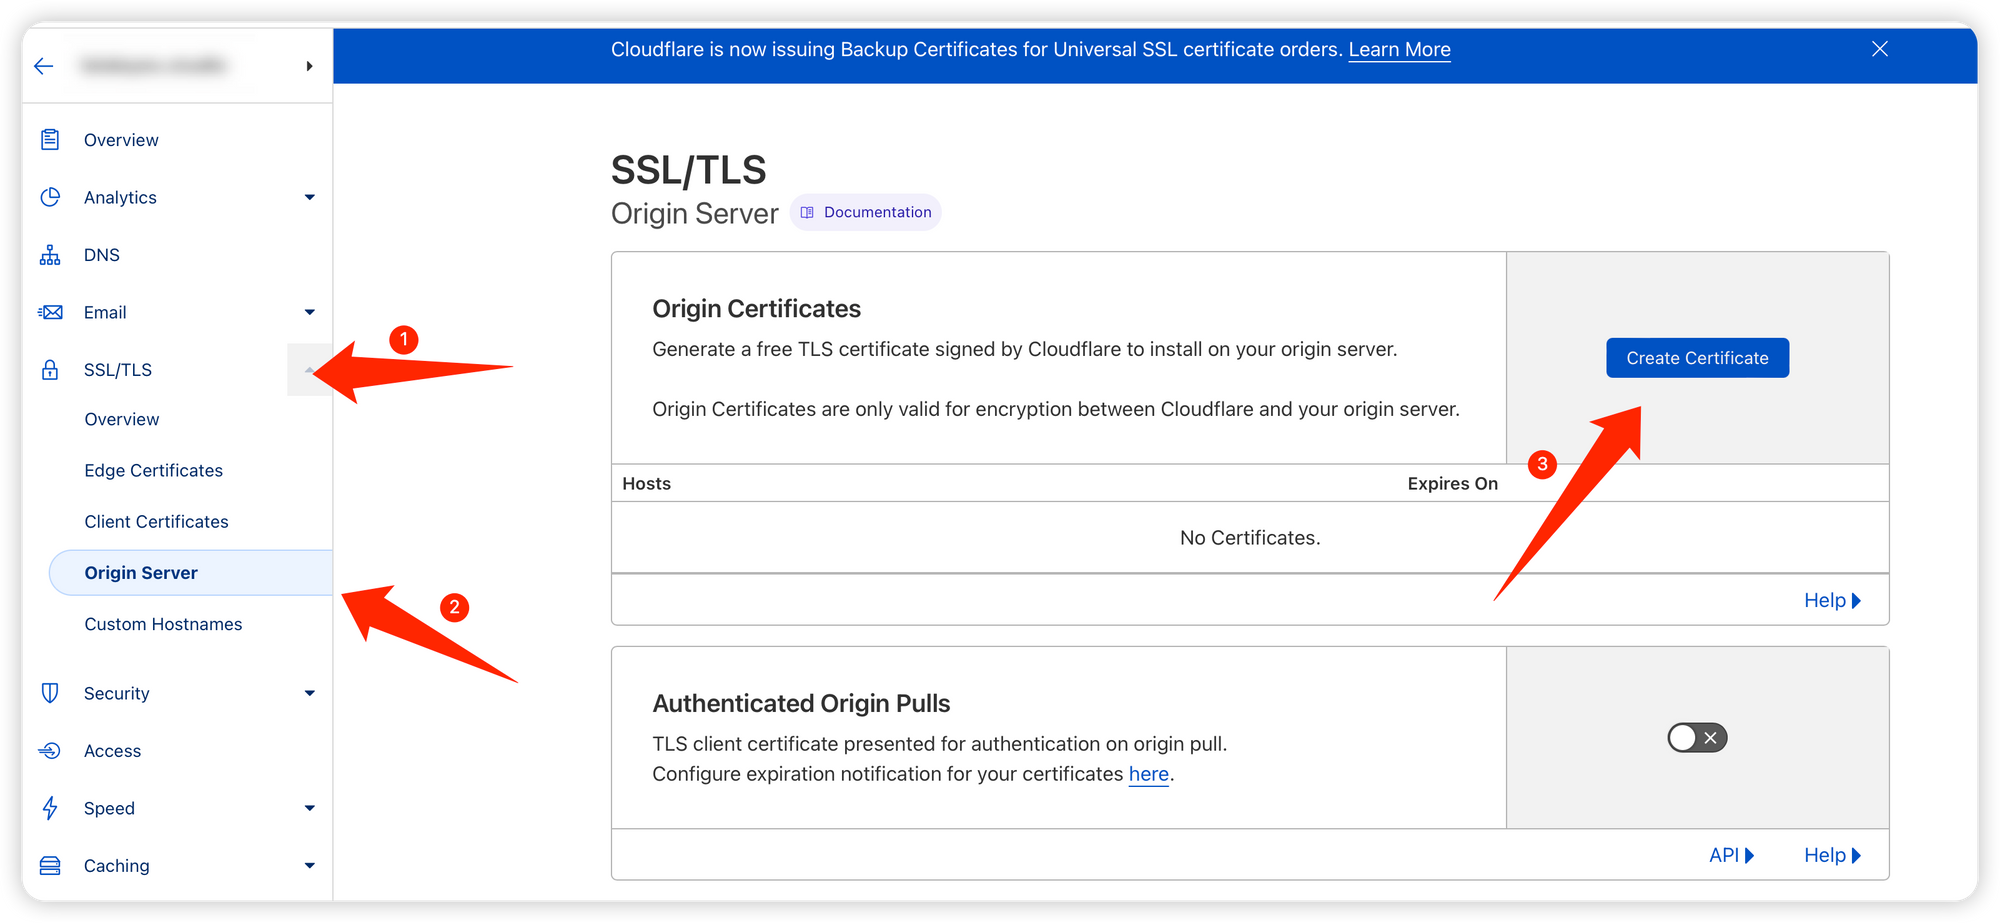Viewport: 2000px width, 923px height.
Task: Click the Access login-arrow icon
Action: [x=50, y=751]
